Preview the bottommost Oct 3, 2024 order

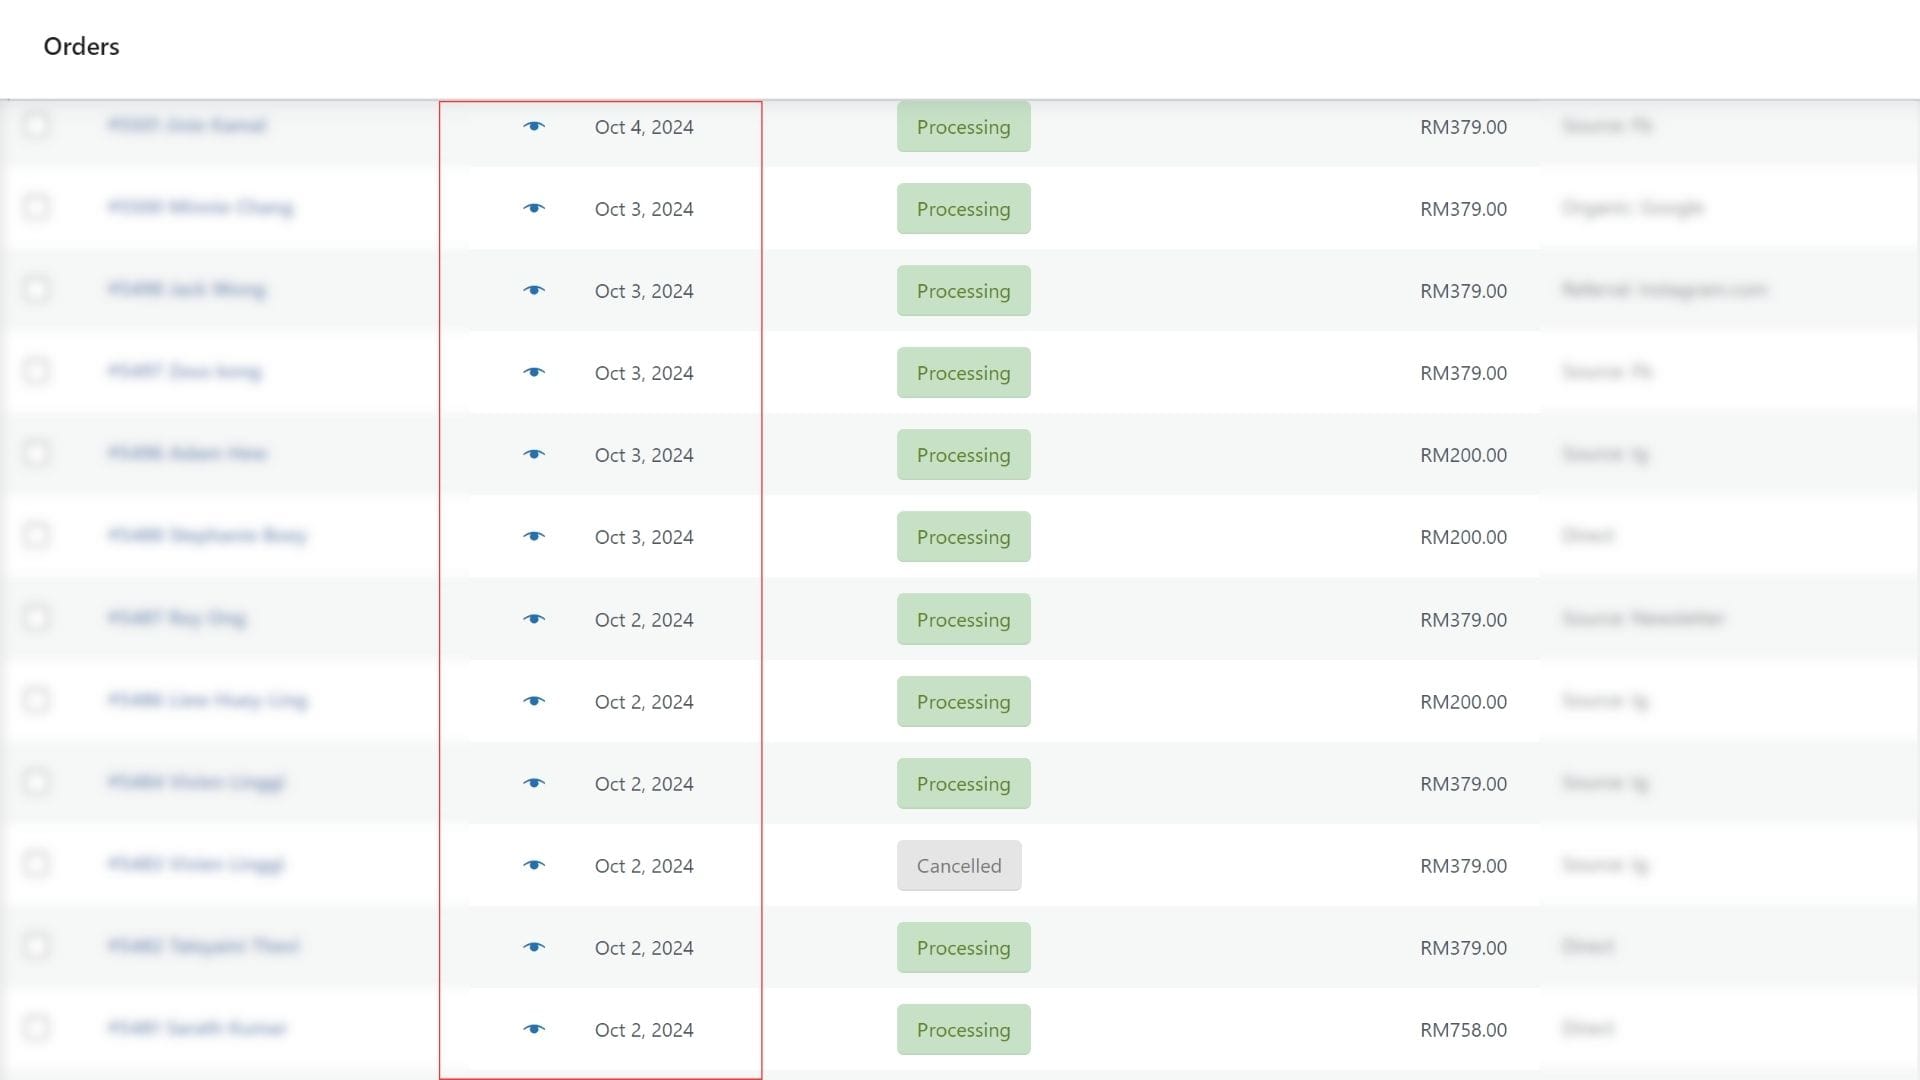534,536
